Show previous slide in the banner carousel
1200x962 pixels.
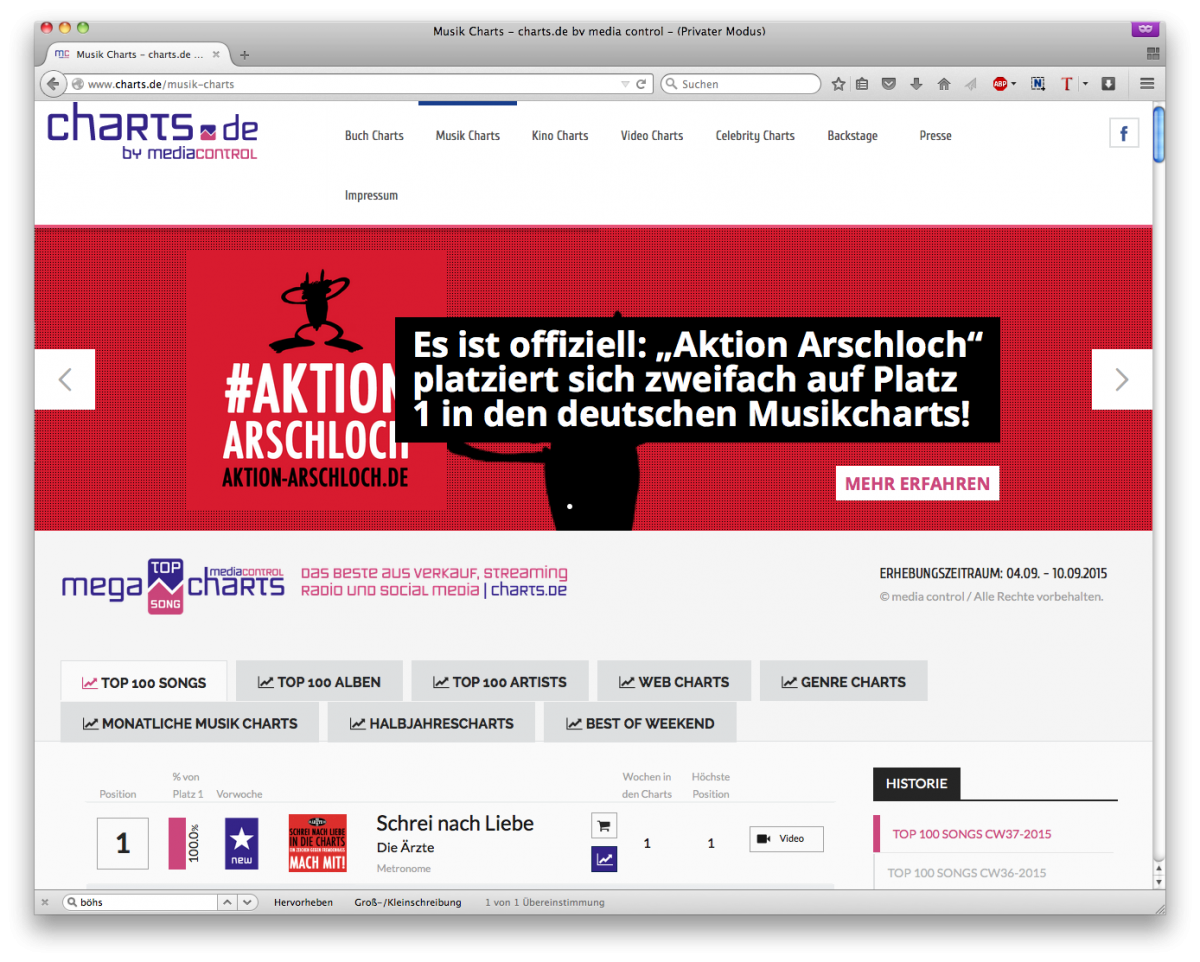pos(65,379)
